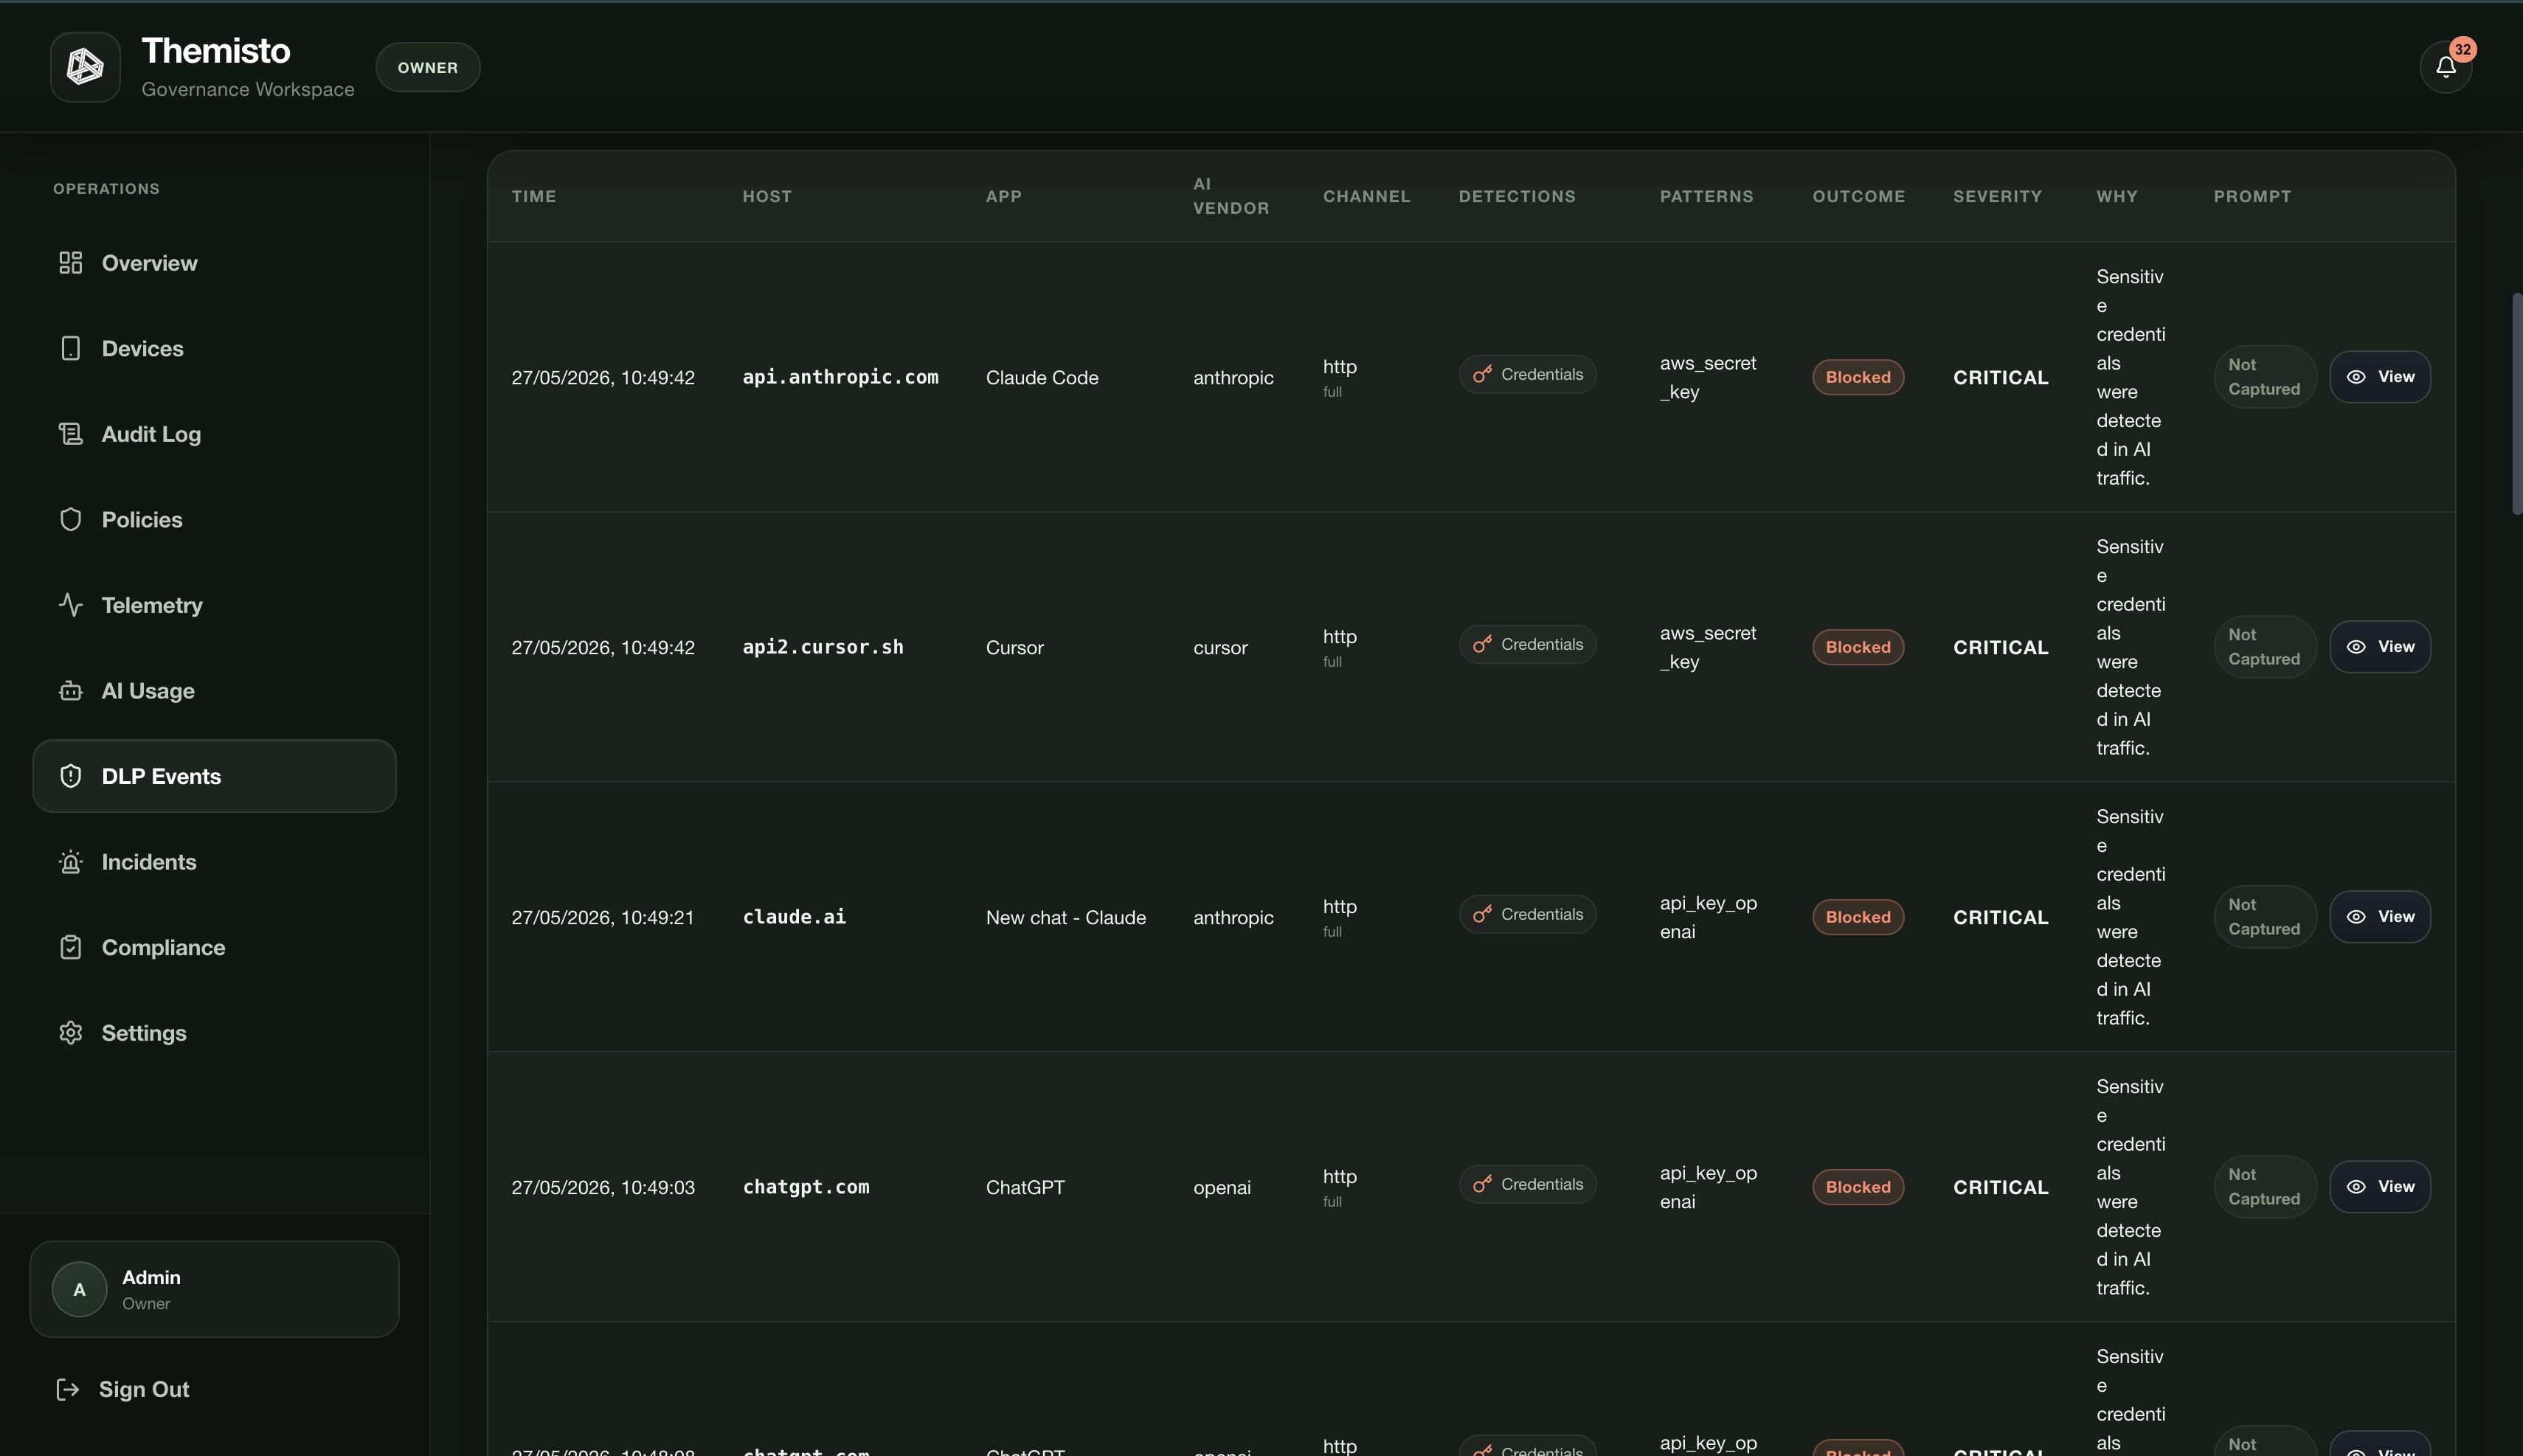Open the Admin Owner profile card
This screenshot has width=2523, height=1456.
click(214, 1289)
